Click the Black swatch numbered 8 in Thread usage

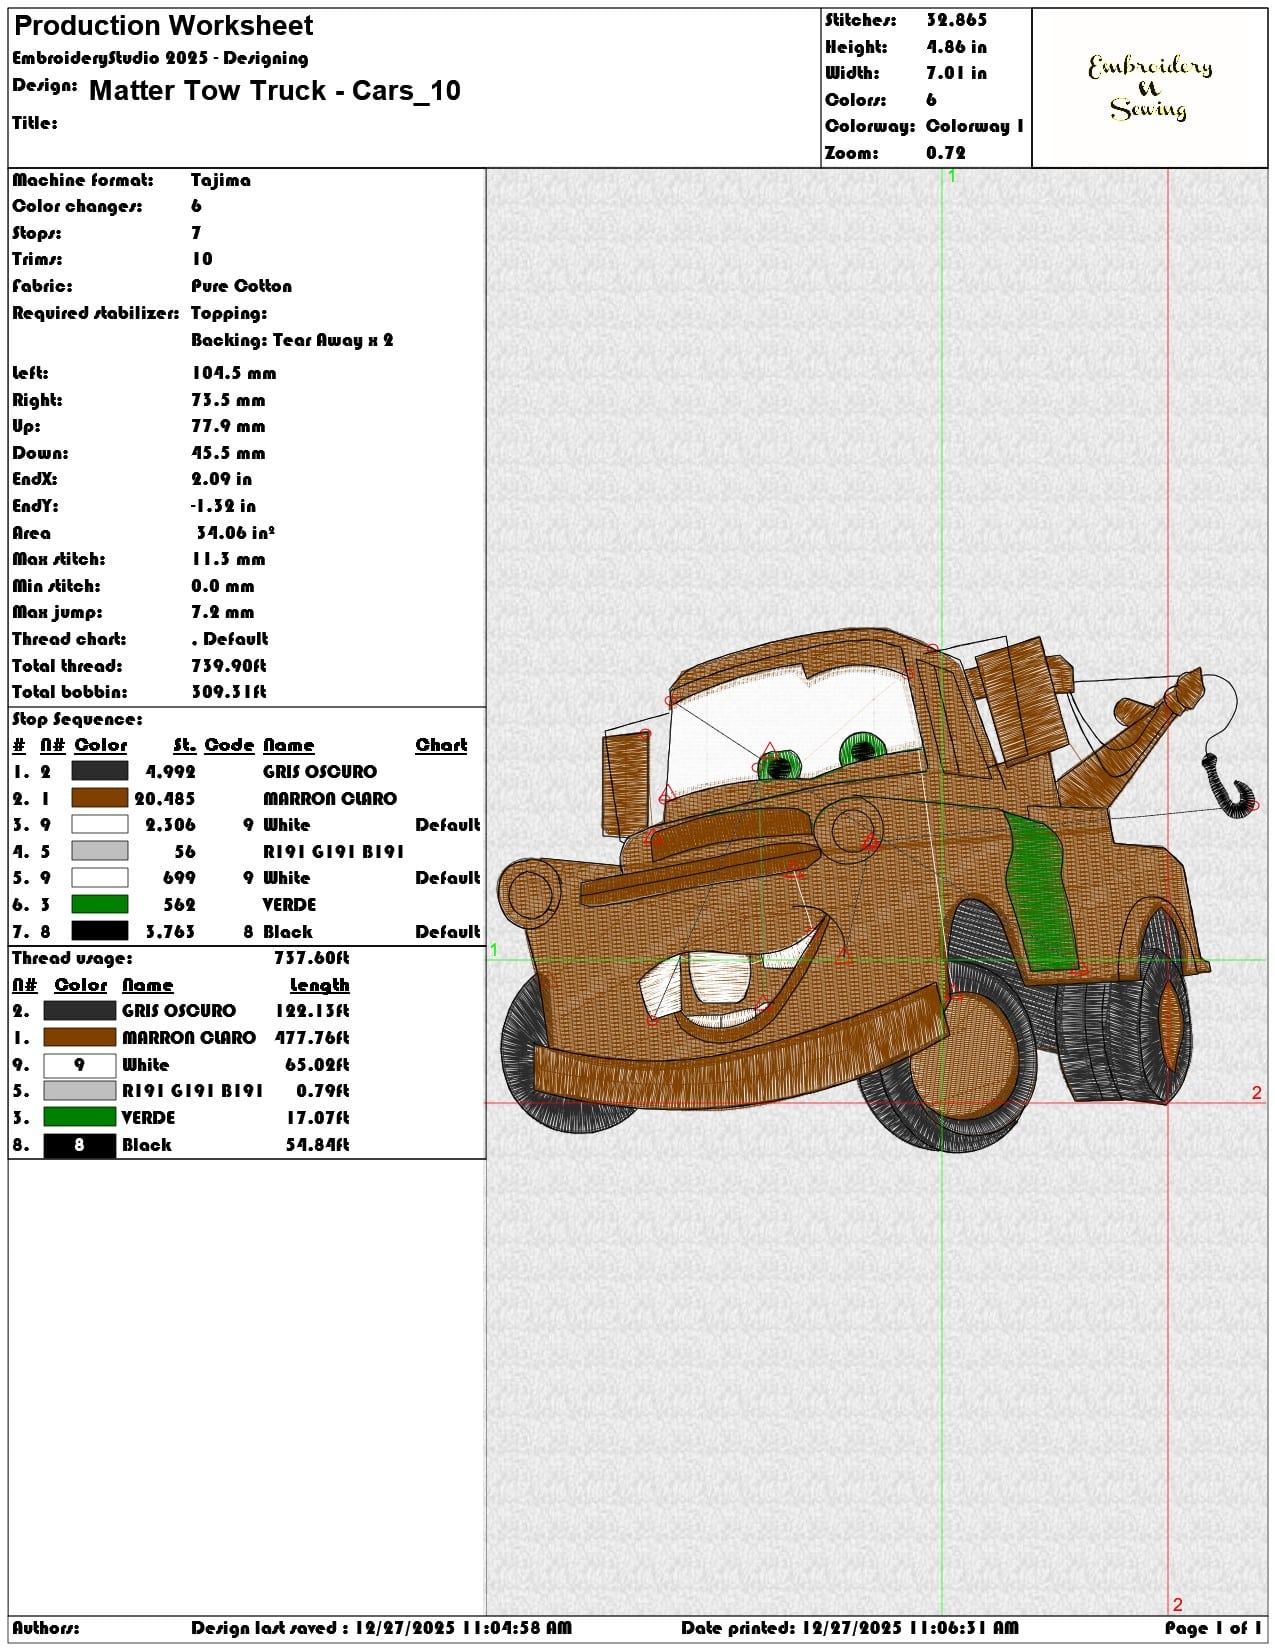click(x=80, y=1145)
